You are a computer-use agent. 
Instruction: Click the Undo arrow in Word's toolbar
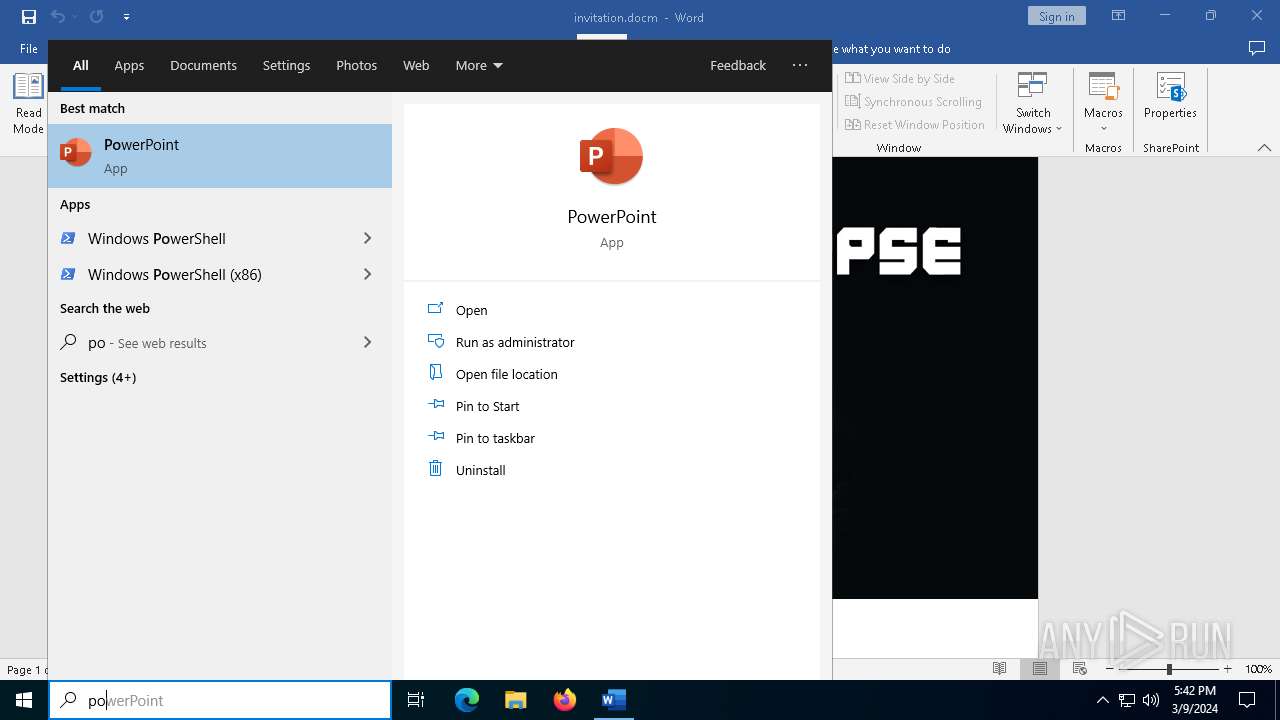57,16
